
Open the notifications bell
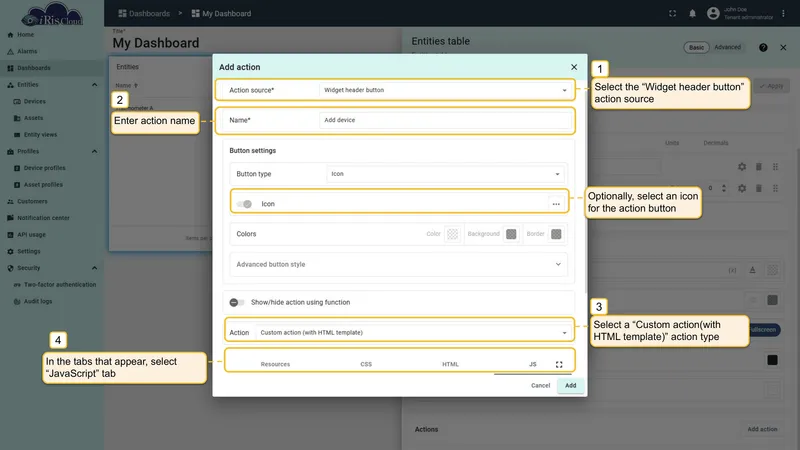point(692,14)
